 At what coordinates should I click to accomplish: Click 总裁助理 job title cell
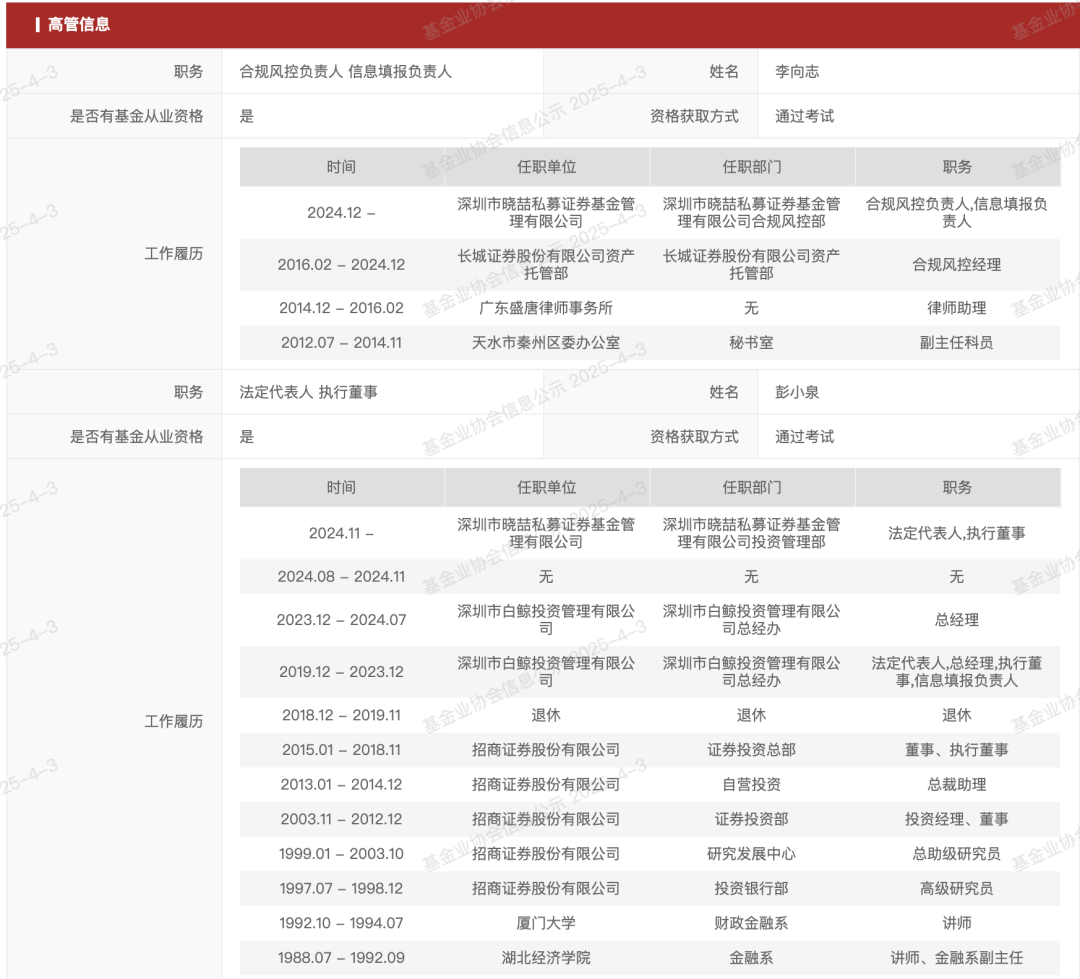click(957, 785)
